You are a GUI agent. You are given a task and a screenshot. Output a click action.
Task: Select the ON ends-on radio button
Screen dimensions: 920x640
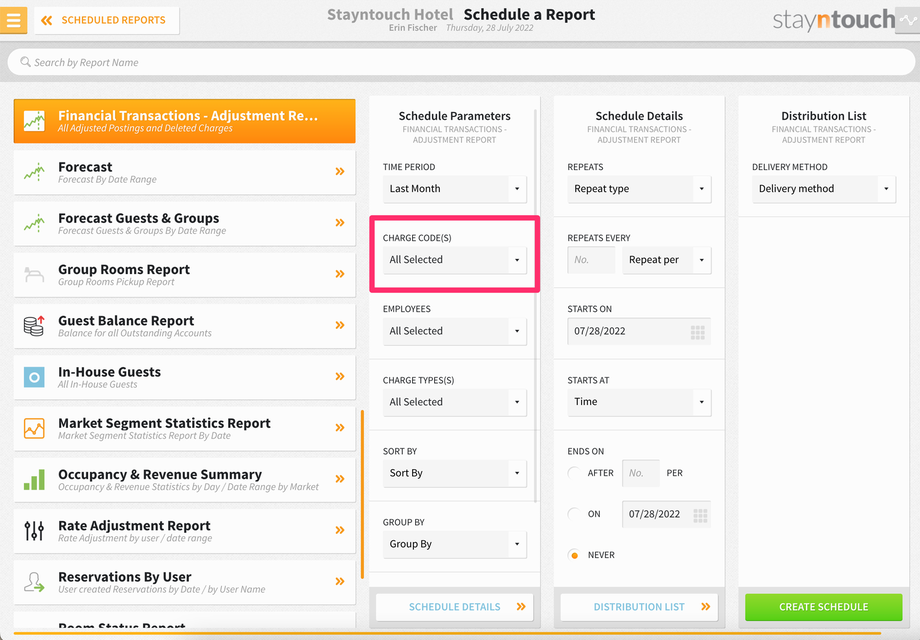(574, 514)
